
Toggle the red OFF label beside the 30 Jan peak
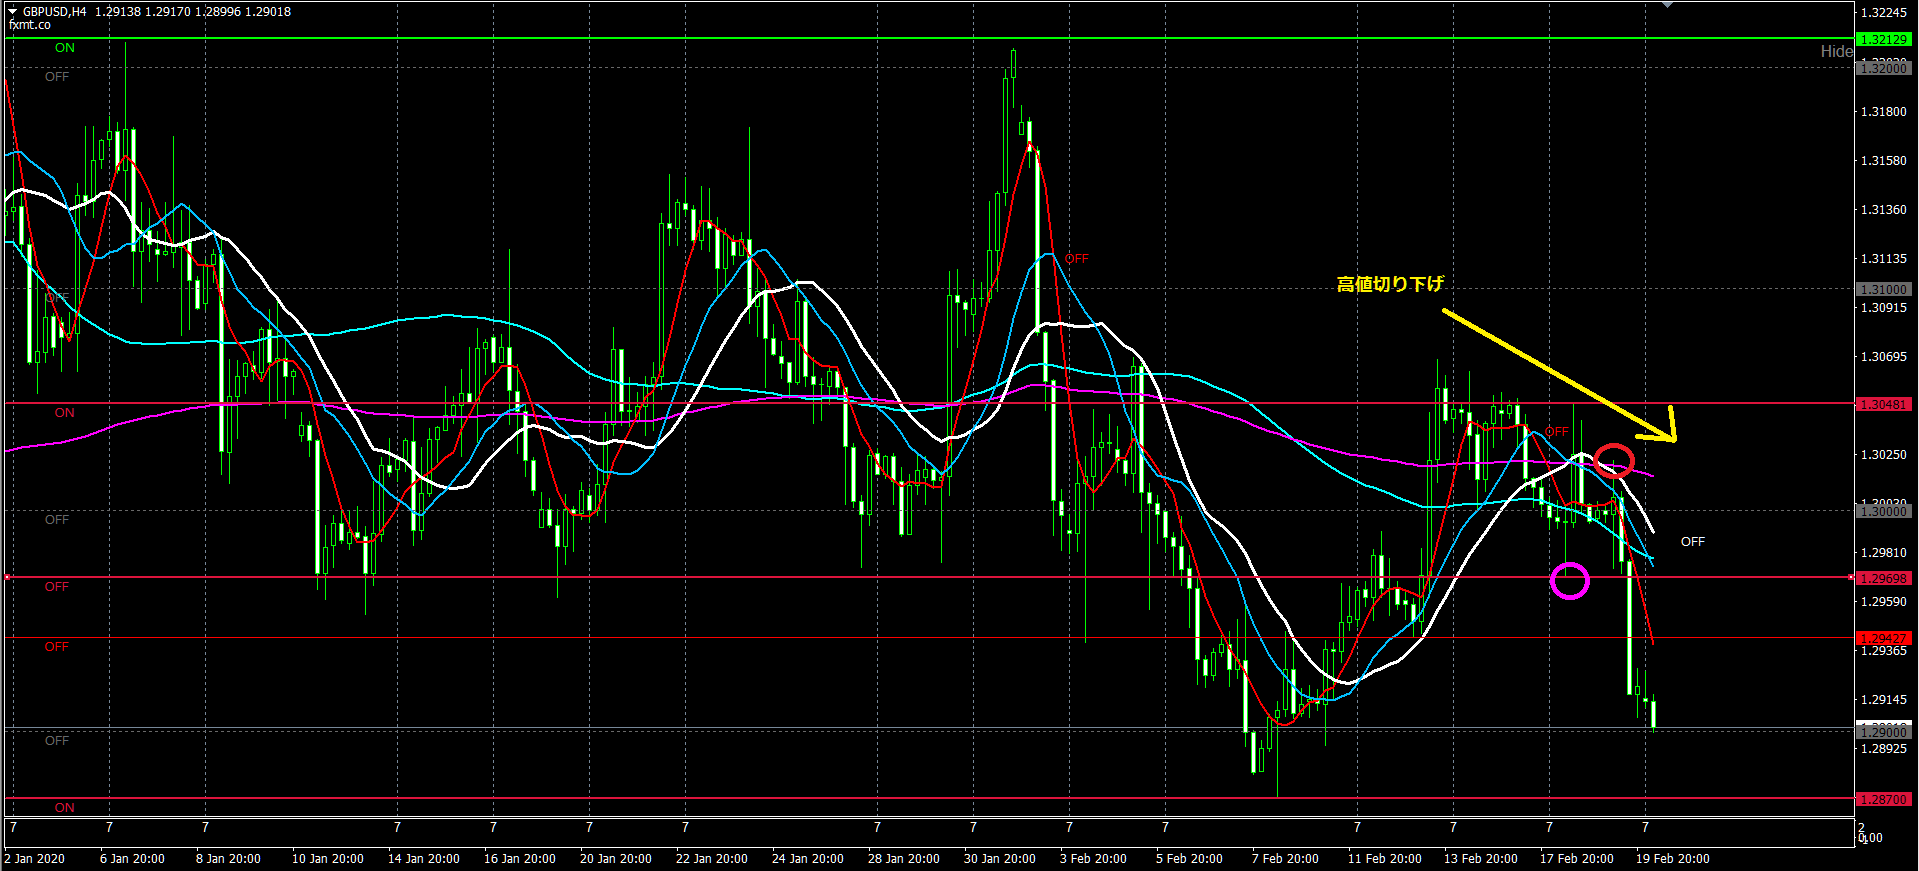[1077, 259]
